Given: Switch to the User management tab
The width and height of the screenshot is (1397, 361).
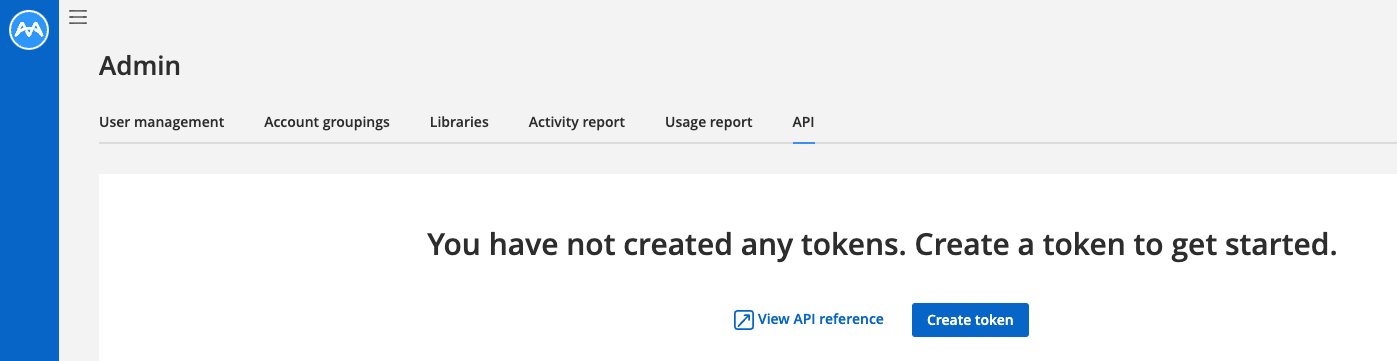Looking at the screenshot, I should (162, 122).
